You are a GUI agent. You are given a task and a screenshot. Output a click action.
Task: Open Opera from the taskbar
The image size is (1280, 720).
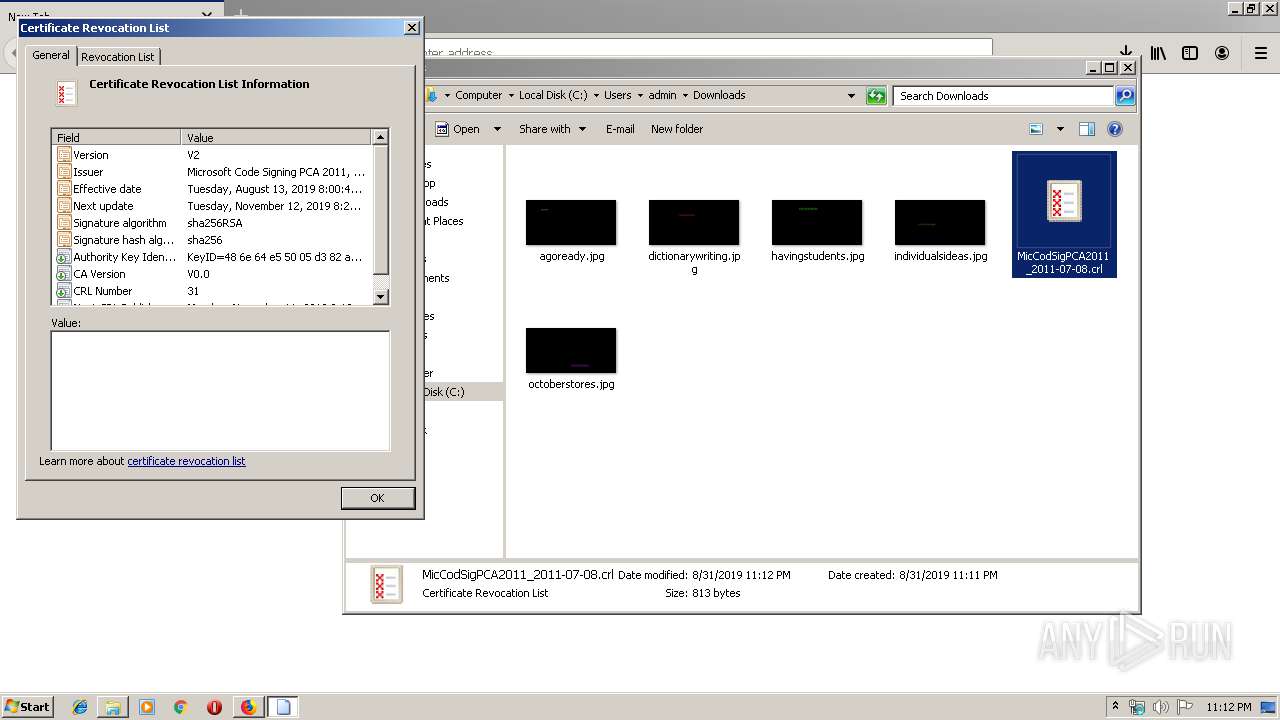pyautogui.click(x=214, y=707)
